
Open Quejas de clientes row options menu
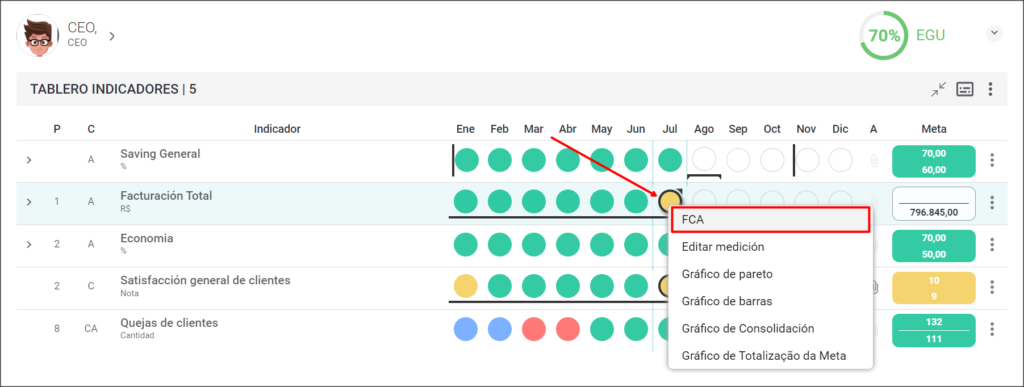tap(992, 329)
